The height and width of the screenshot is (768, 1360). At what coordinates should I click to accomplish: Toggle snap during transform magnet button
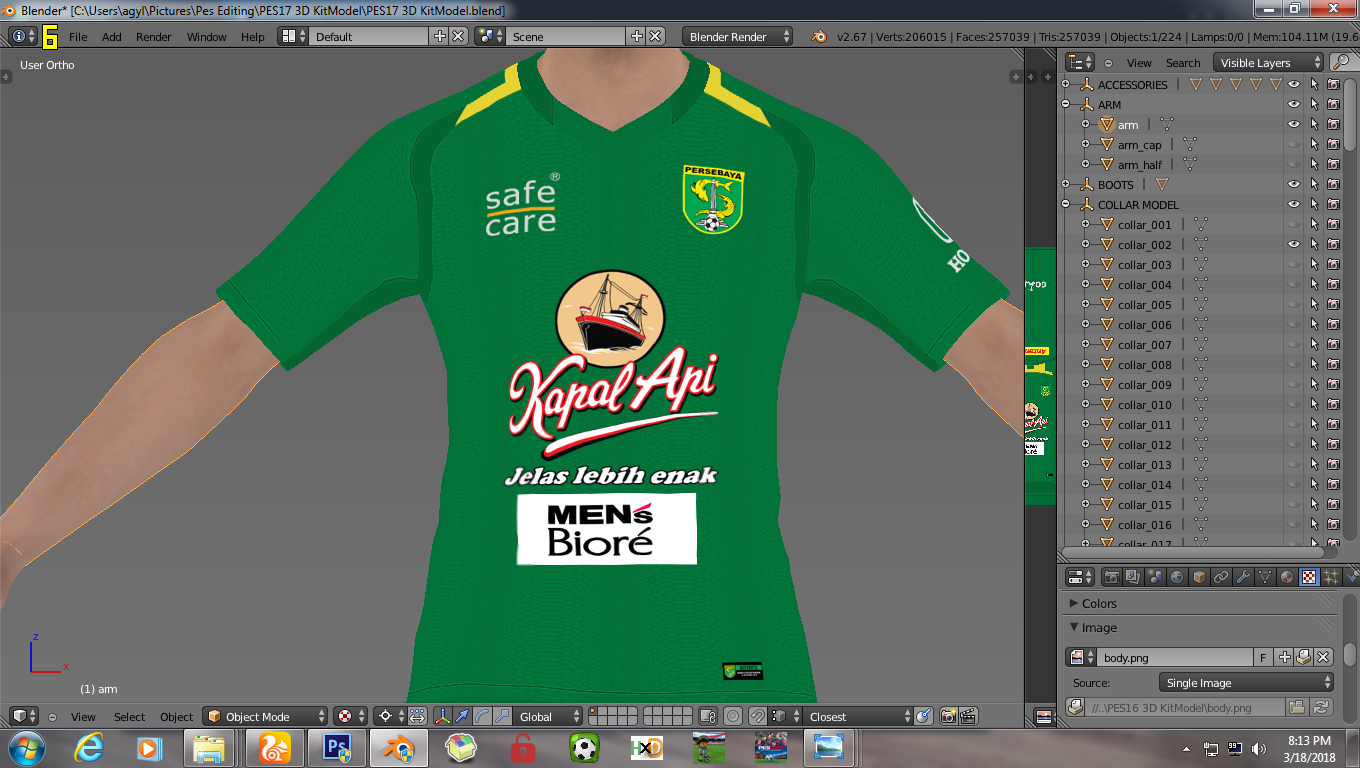[758, 716]
